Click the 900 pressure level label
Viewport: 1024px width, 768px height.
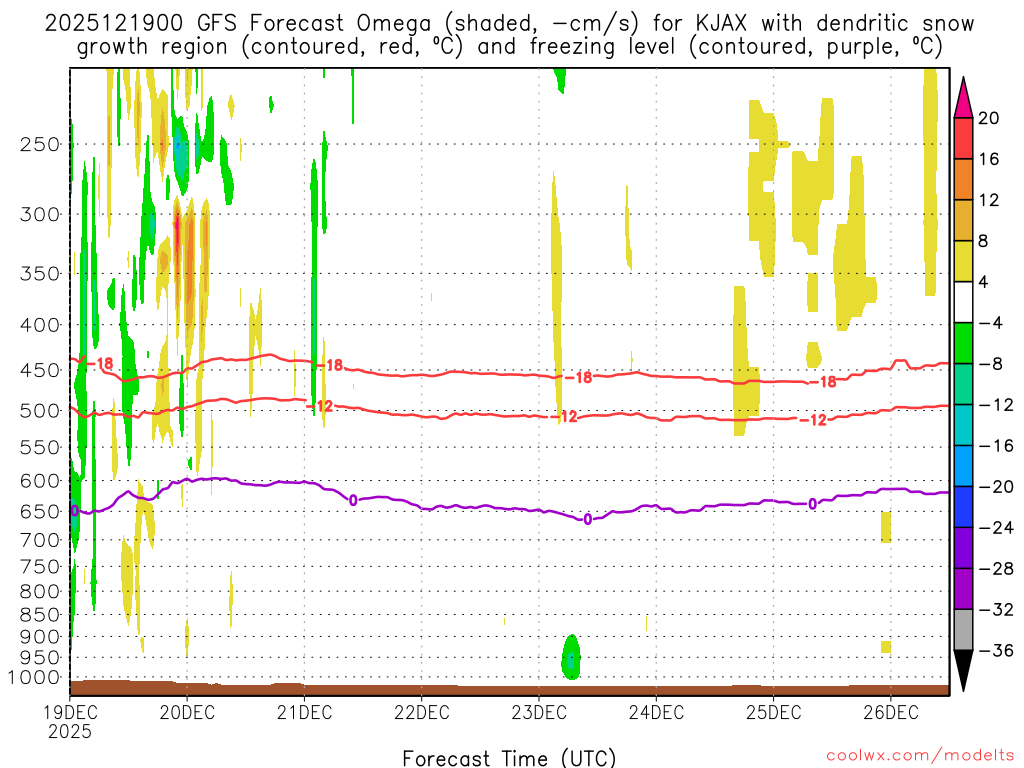(x=40, y=636)
